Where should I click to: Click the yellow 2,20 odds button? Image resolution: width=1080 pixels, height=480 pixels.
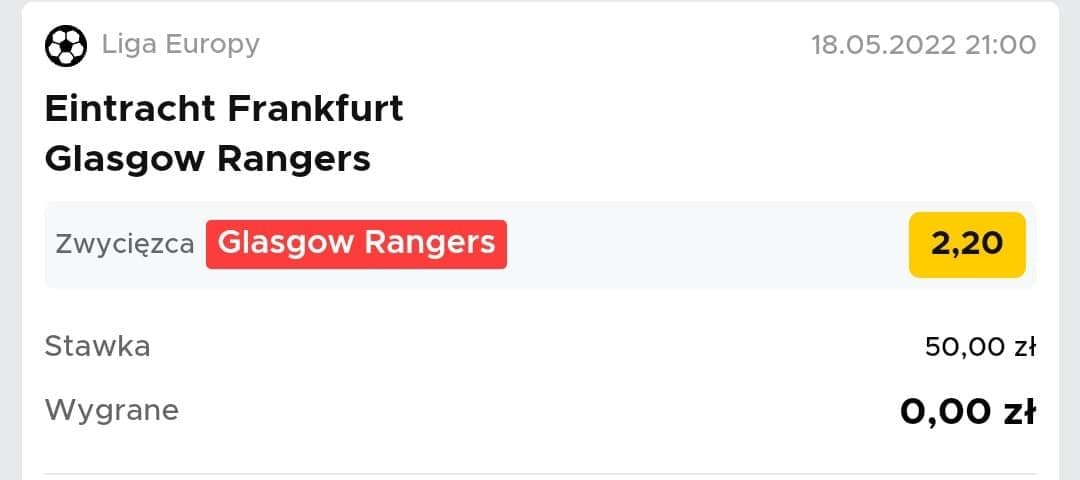coord(967,244)
